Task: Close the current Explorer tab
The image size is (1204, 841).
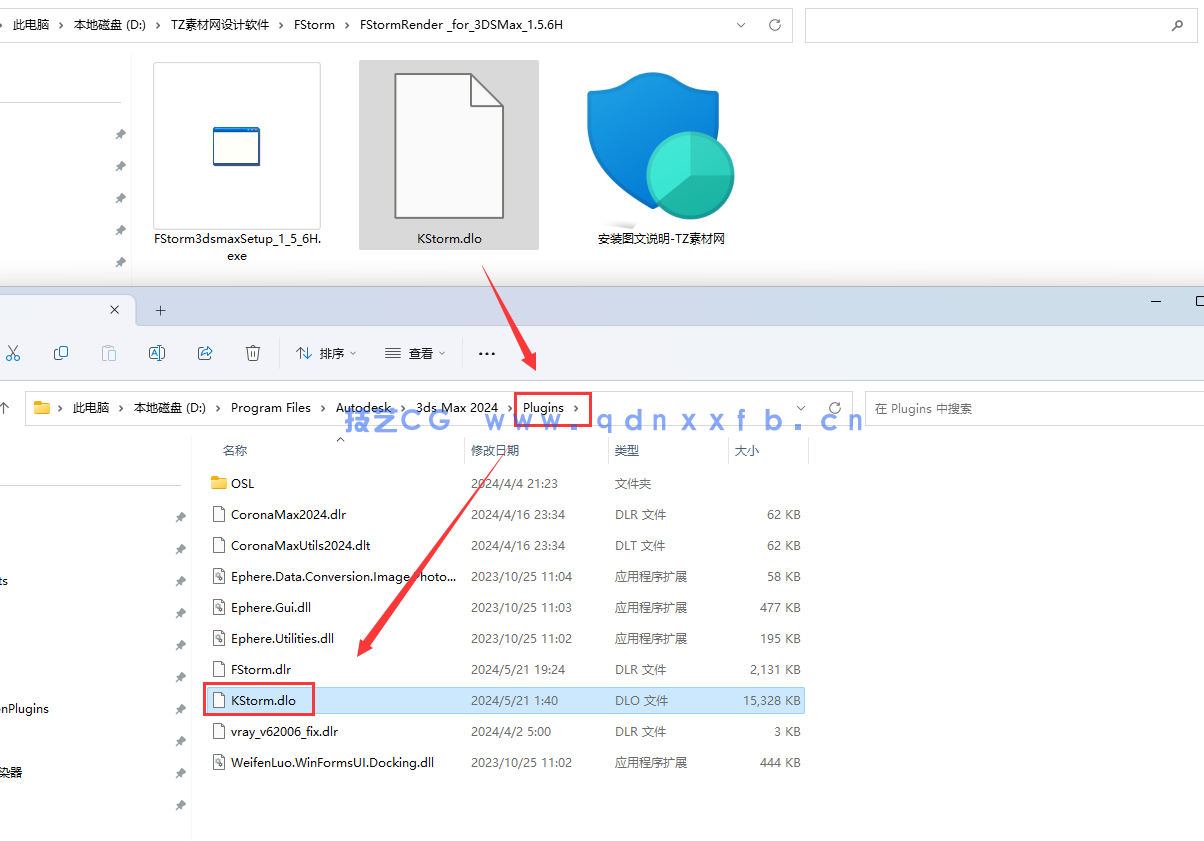Action: pyautogui.click(x=114, y=311)
